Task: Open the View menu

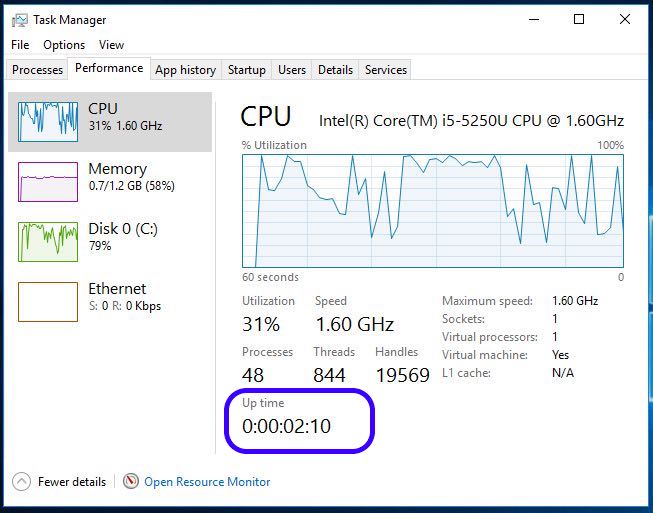Action: (112, 45)
